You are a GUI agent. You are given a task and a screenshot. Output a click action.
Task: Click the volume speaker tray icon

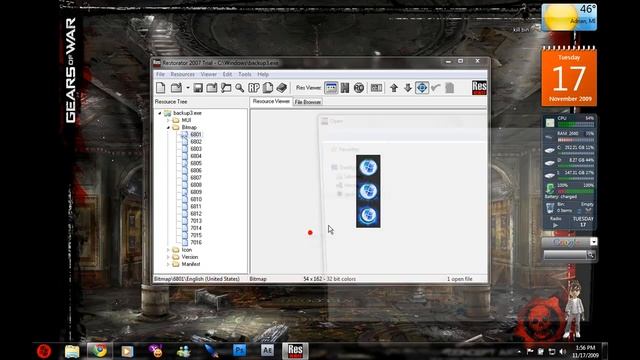click(x=563, y=351)
